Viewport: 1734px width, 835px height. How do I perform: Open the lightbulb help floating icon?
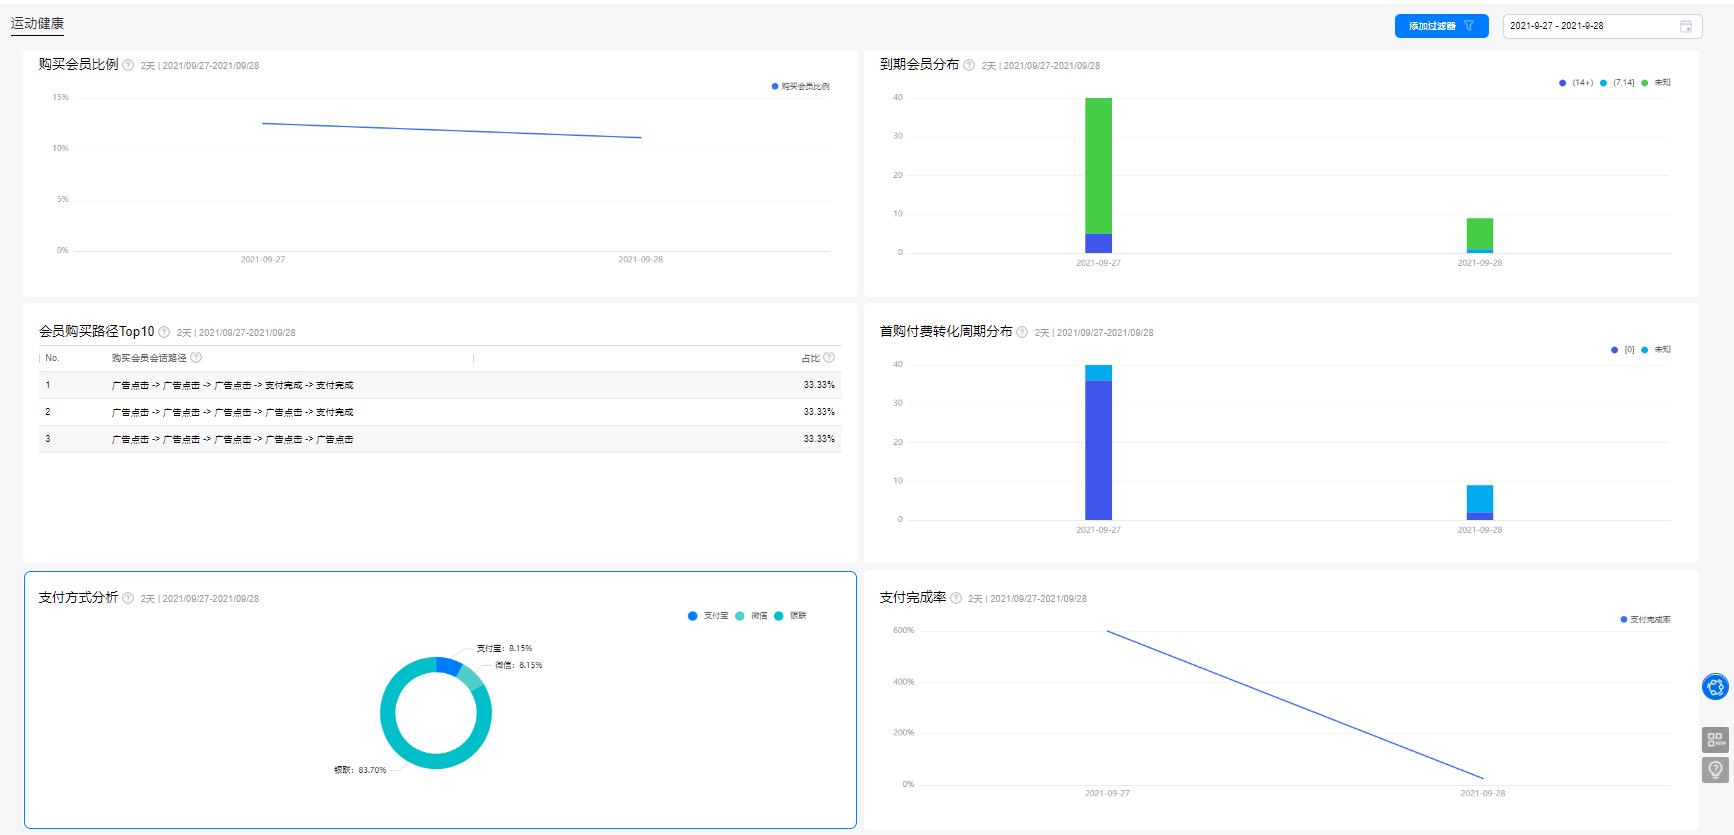coord(1715,769)
